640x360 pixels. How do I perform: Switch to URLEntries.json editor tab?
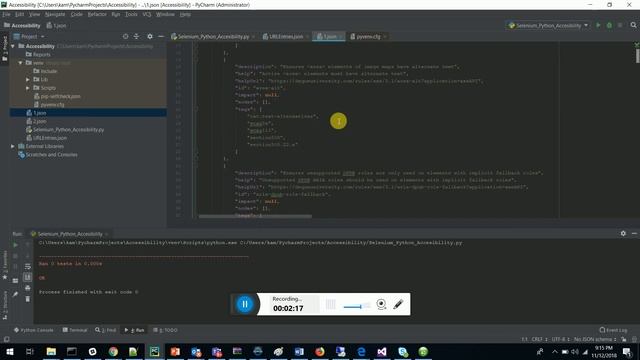pyautogui.click(x=286, y=36)
